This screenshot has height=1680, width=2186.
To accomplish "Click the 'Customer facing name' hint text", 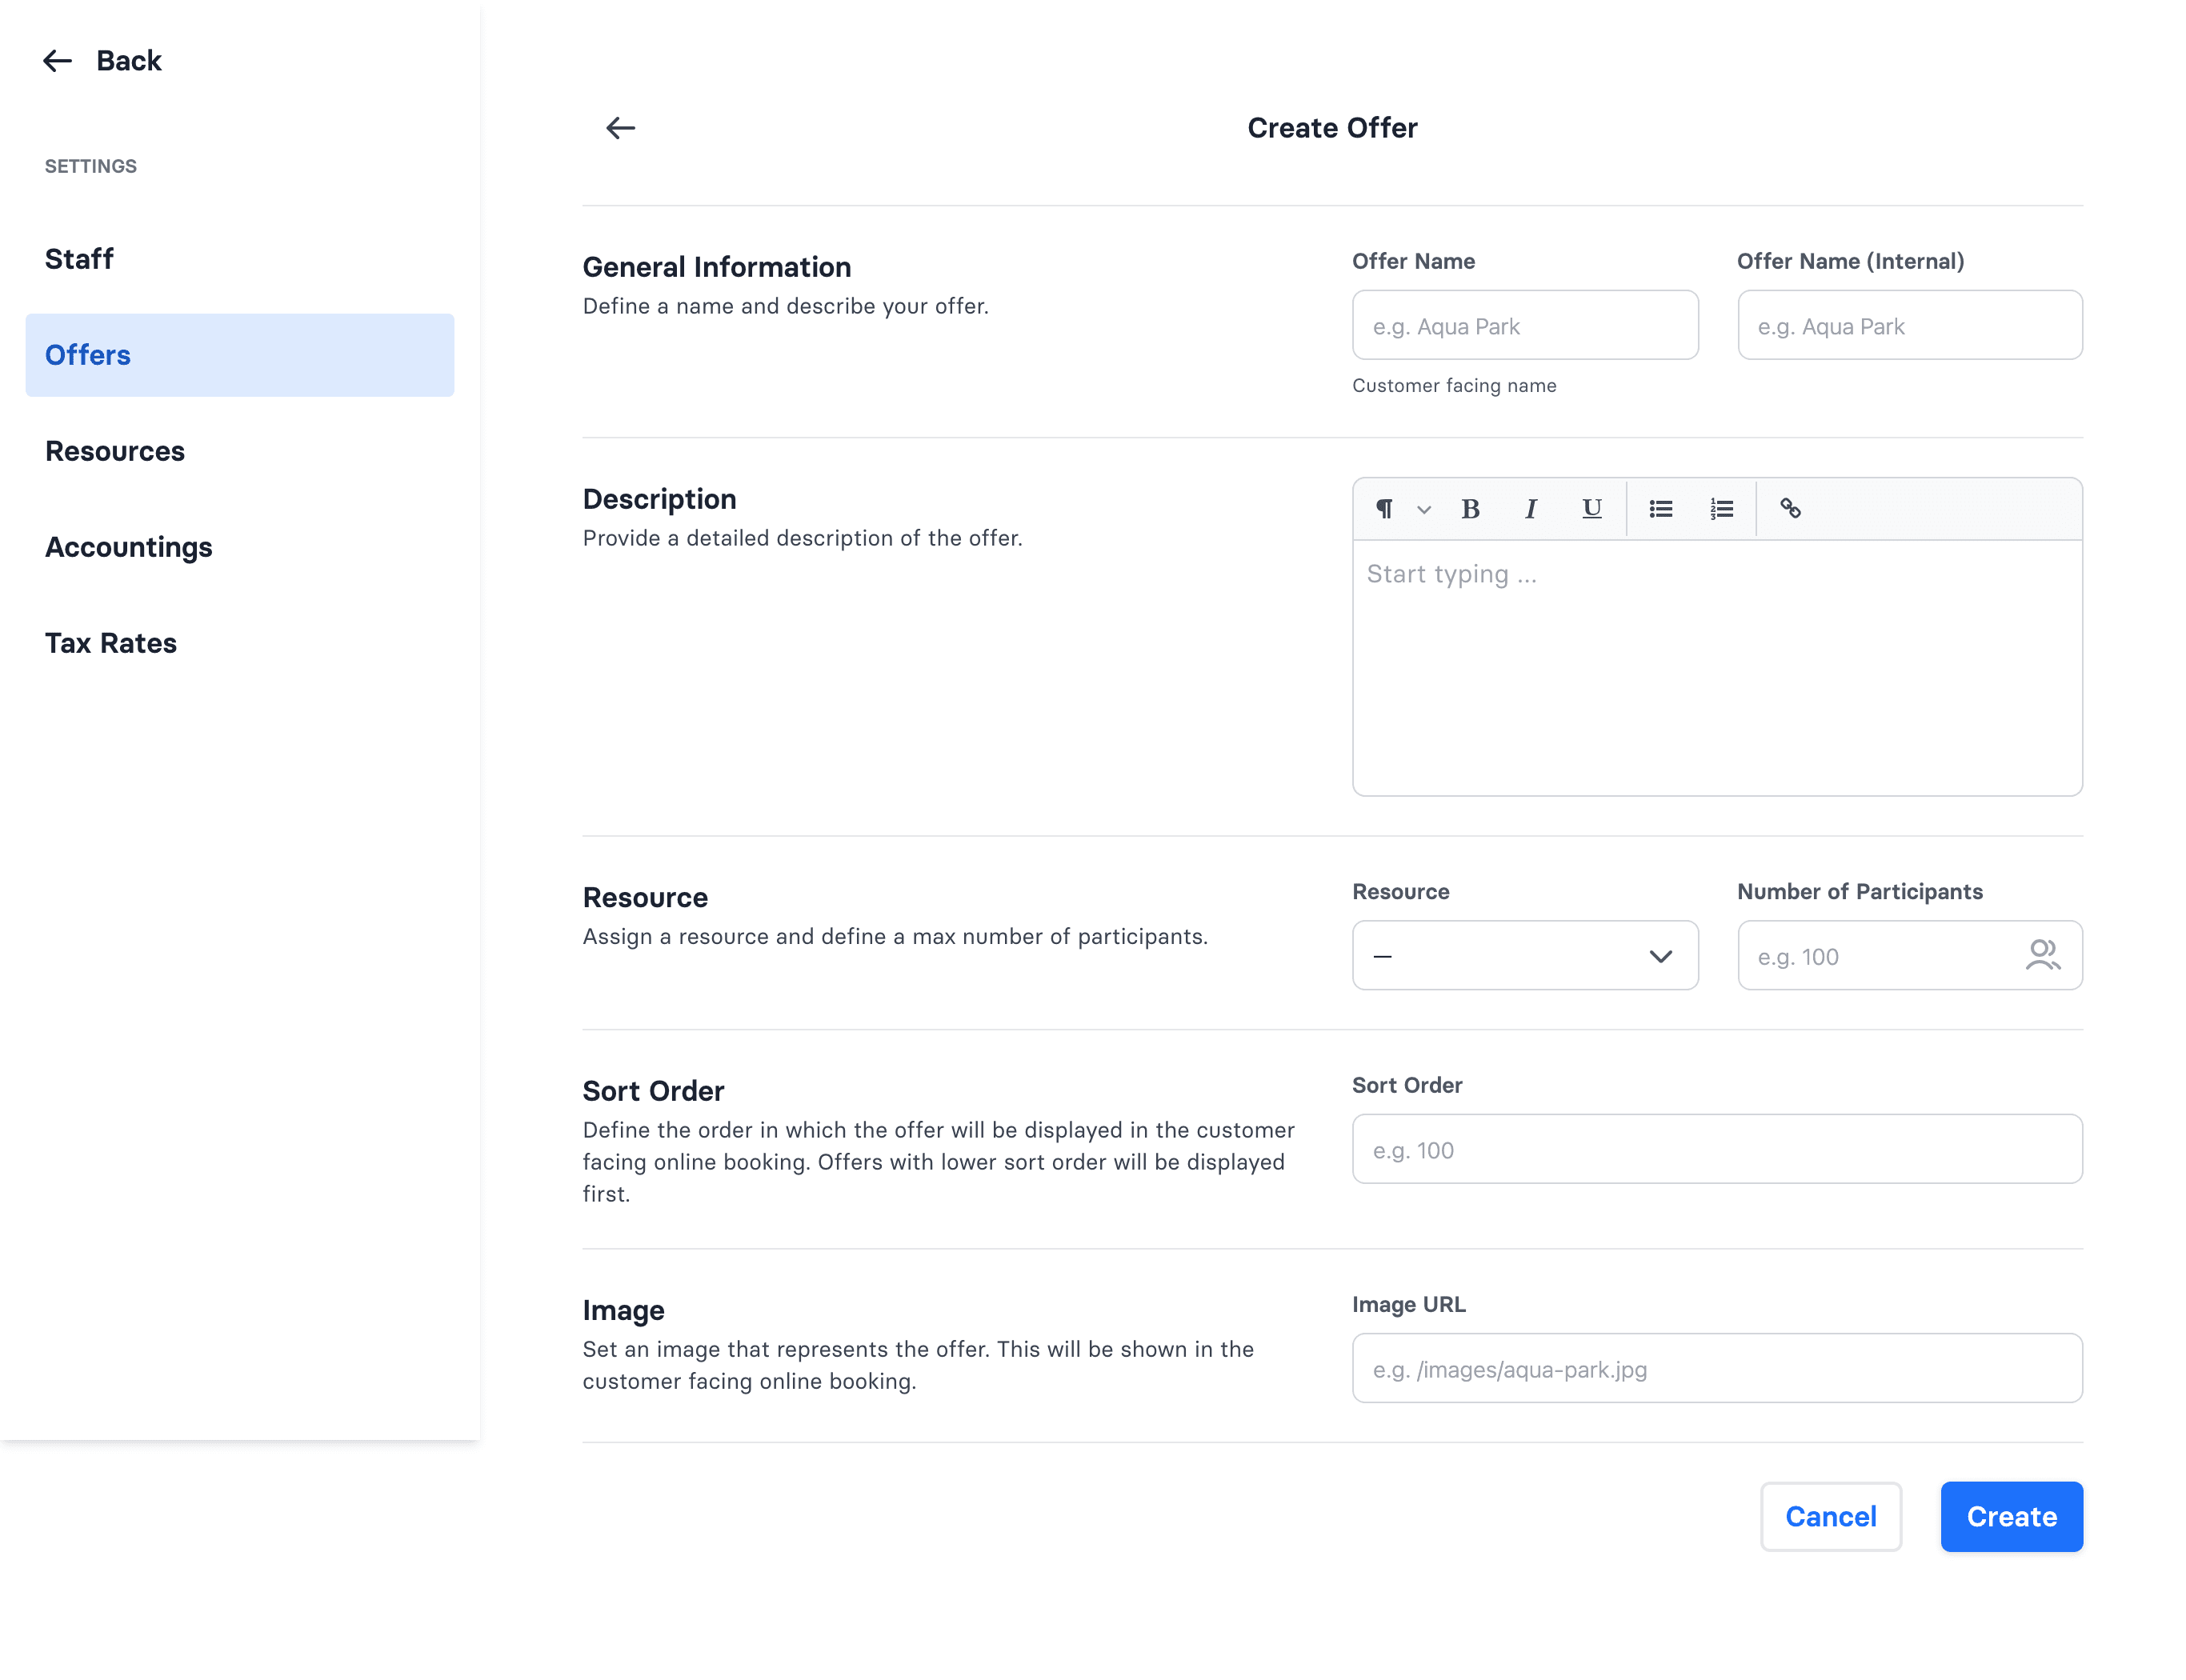I will [1454, 386].
